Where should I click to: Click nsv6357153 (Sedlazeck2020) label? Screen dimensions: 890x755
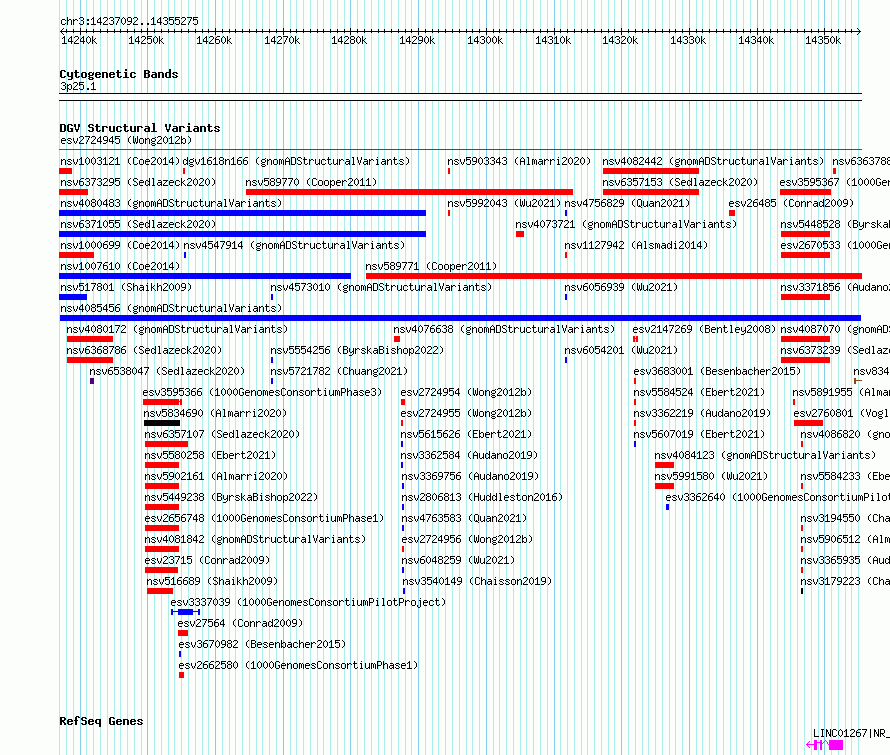pos(680,182)
